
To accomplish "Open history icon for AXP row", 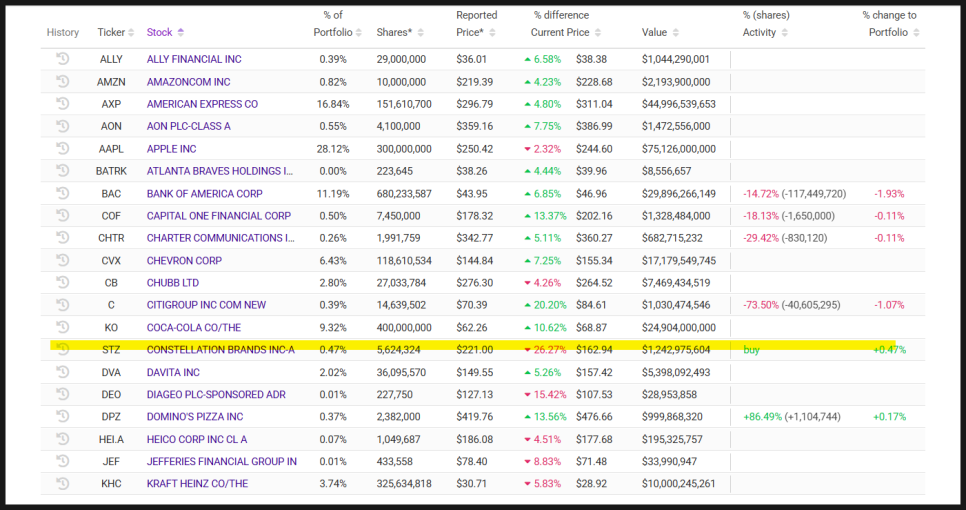I will pyautogui.click(x=62, y=103).
